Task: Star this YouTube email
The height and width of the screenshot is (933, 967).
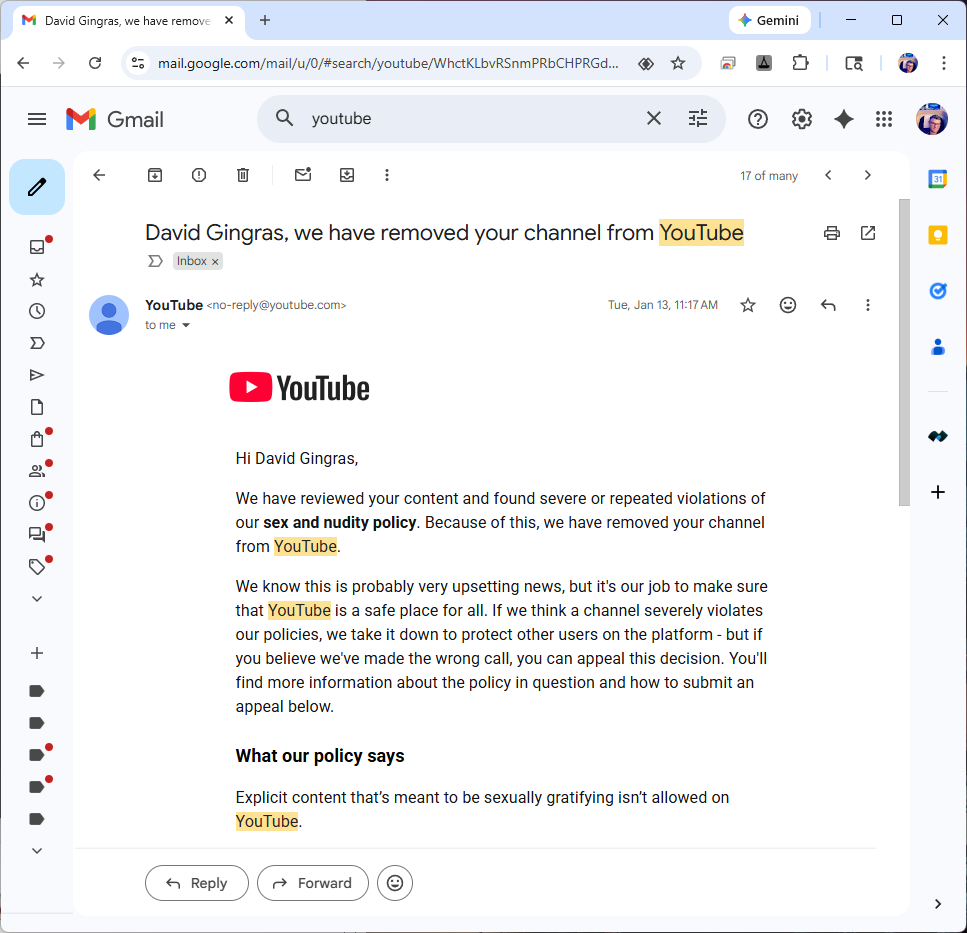Action: pyautogui.click(x=748, y=305)
